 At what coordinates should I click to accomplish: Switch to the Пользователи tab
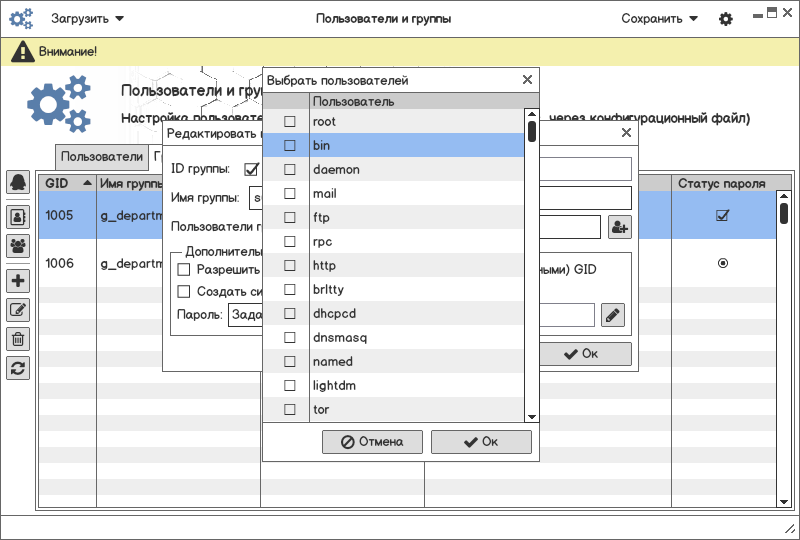pos(102,156)
